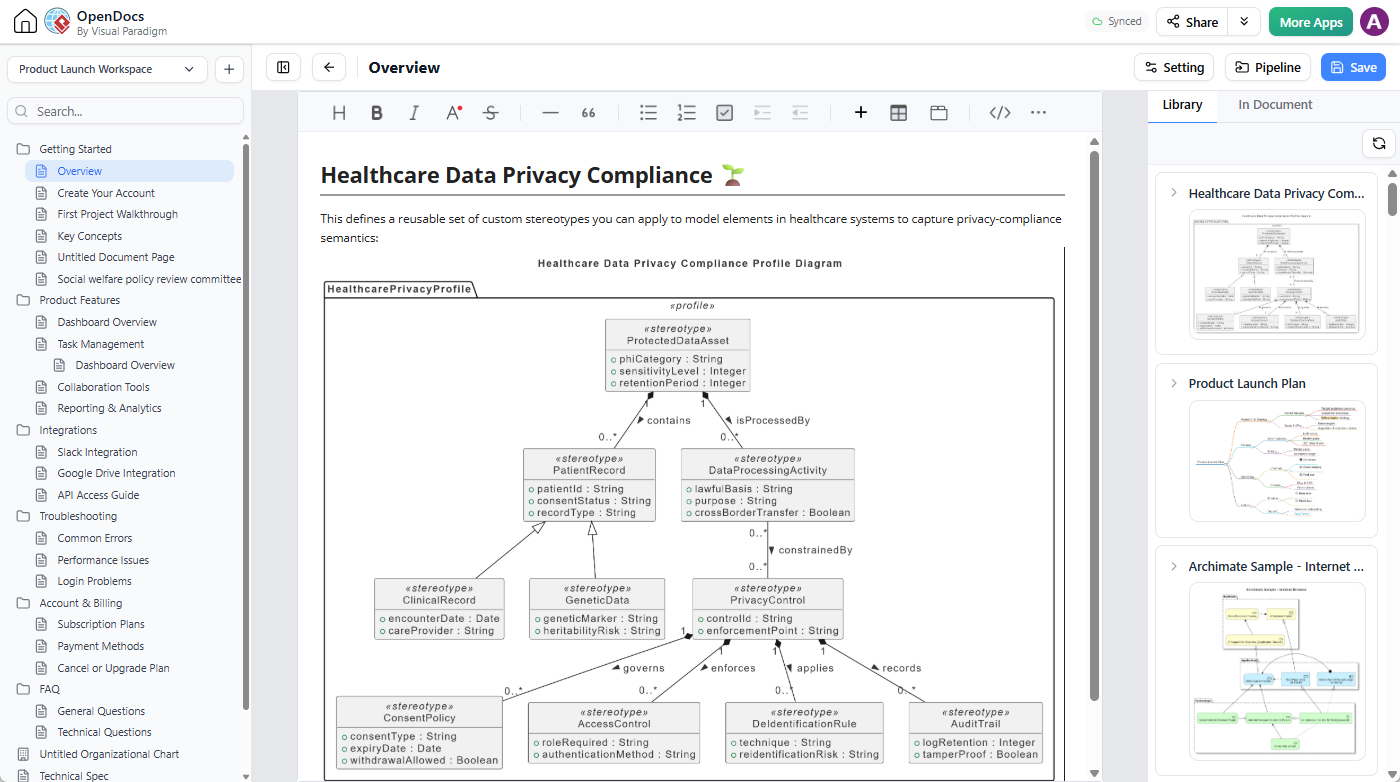Insert a block quote
1400x782 pixels.
point(588,113)
